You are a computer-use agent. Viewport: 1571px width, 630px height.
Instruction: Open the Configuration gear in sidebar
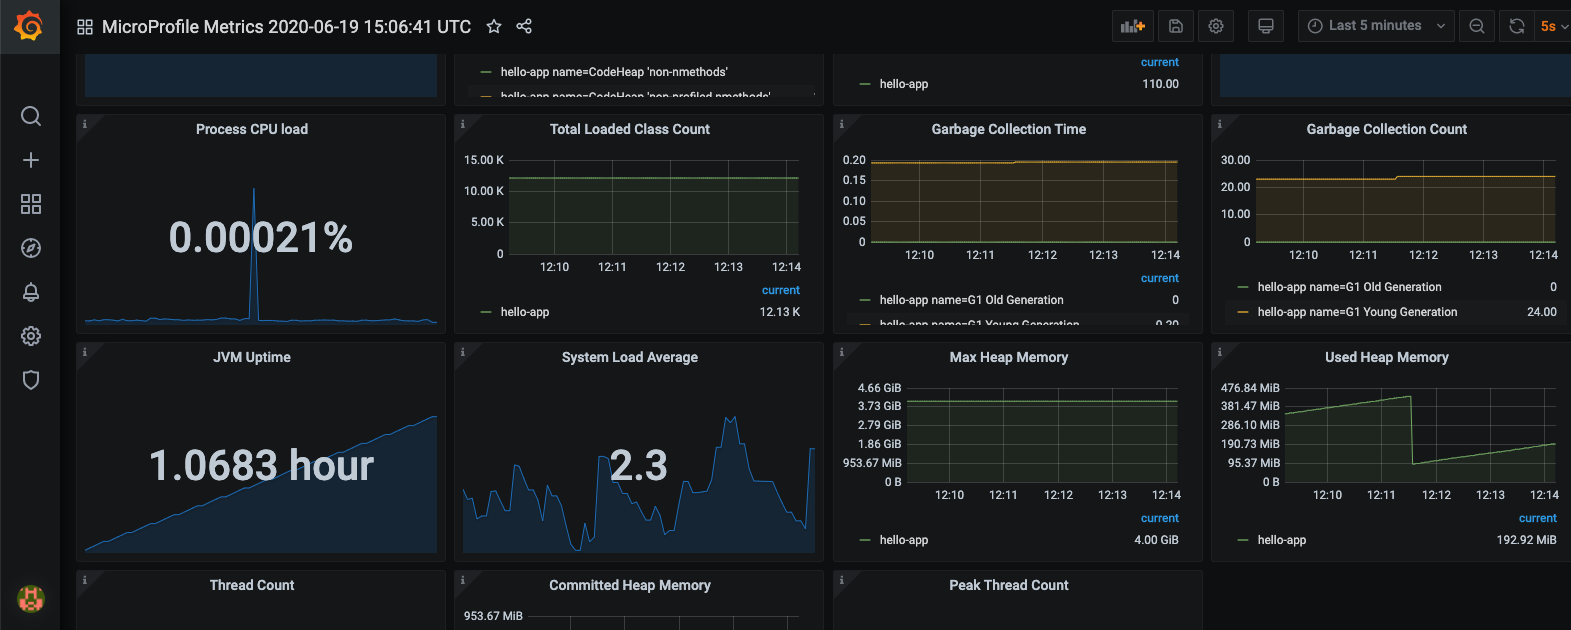[x=31, y=336]
